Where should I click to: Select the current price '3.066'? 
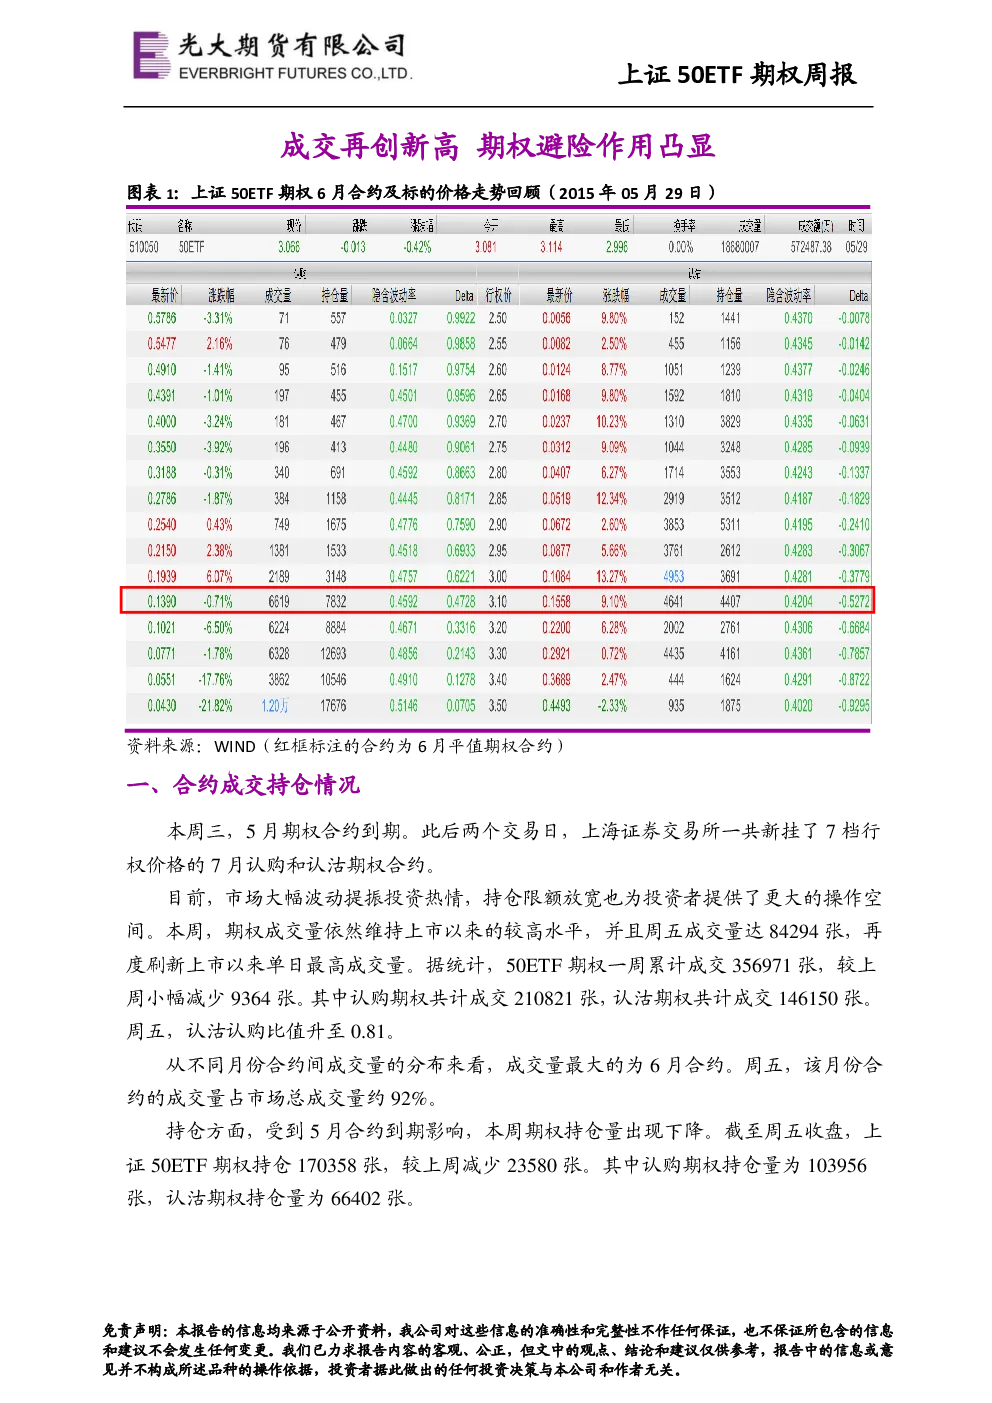pyautogui.click(x=289, y=247)
